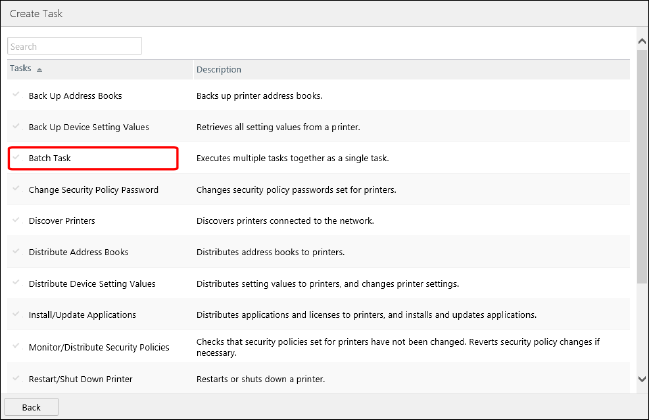Click checkmark icon beside Back Up Device Setting Values
649x420 pixels.
tap(15, 127)
